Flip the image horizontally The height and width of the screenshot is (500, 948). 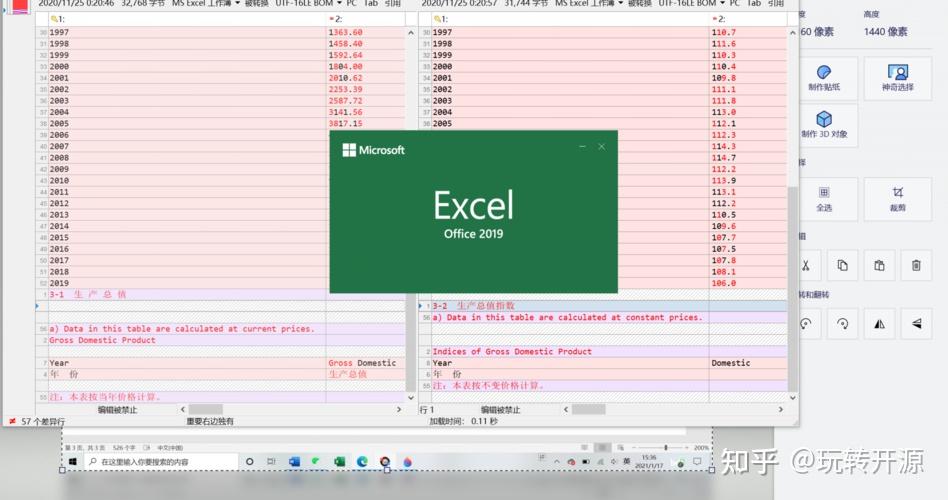click(x=879, y=324)
